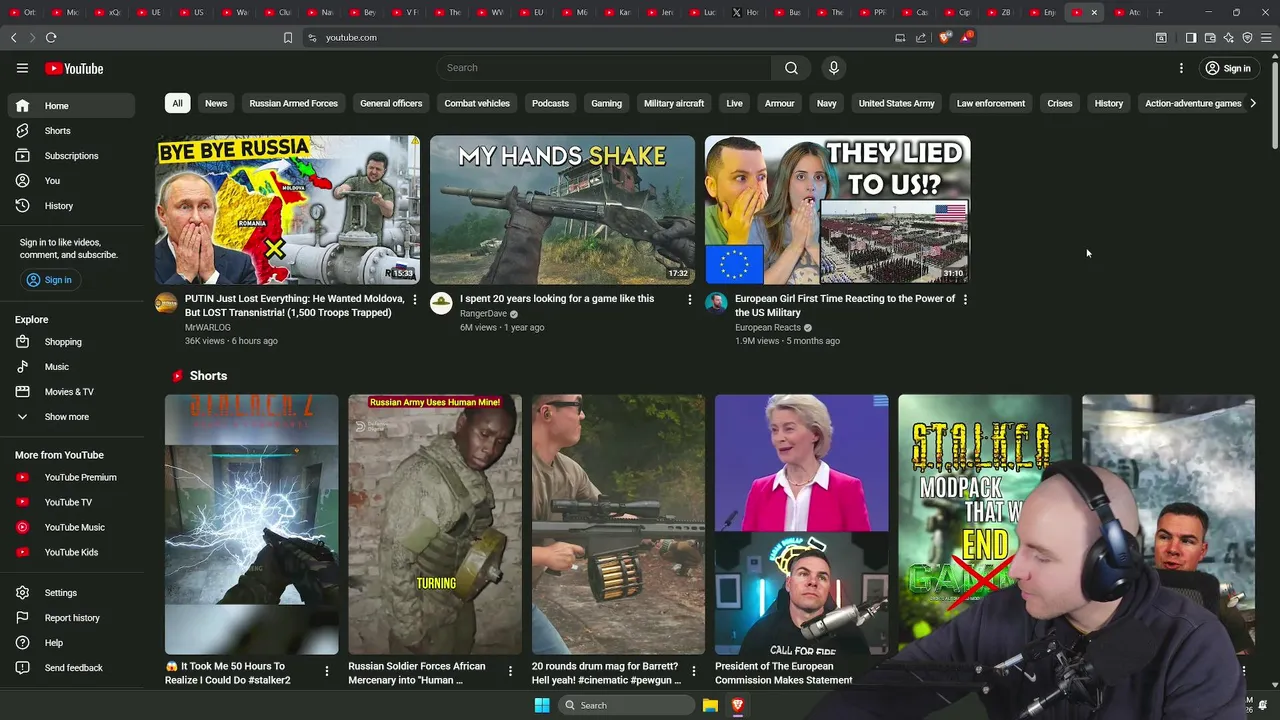The width and height of the screenshot is (1280, 720).
Task: Select the Live filter chip
Action: tap(734, 103)
